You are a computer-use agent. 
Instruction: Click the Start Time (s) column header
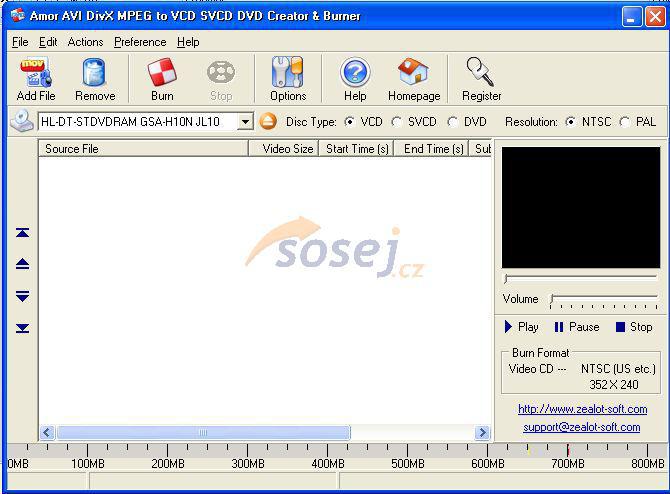356,148
